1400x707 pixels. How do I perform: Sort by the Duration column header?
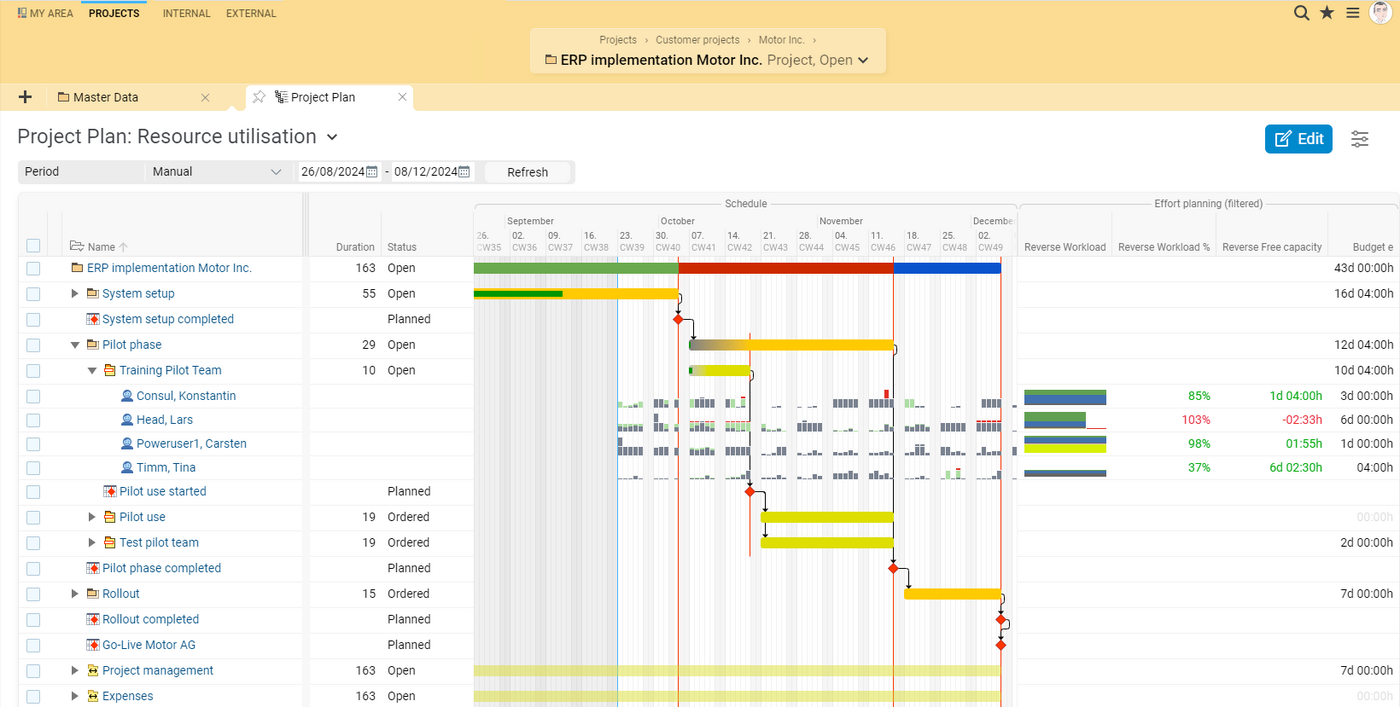click(x=355, y=247)
